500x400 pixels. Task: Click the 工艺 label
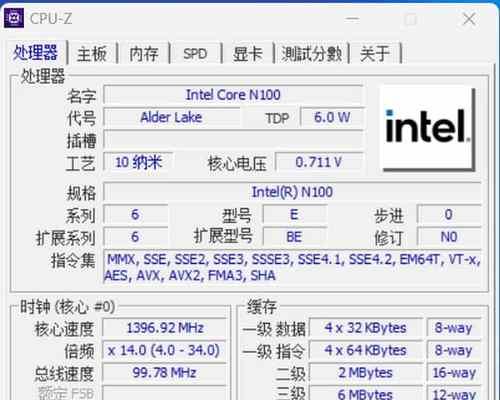tap(81, 163)
